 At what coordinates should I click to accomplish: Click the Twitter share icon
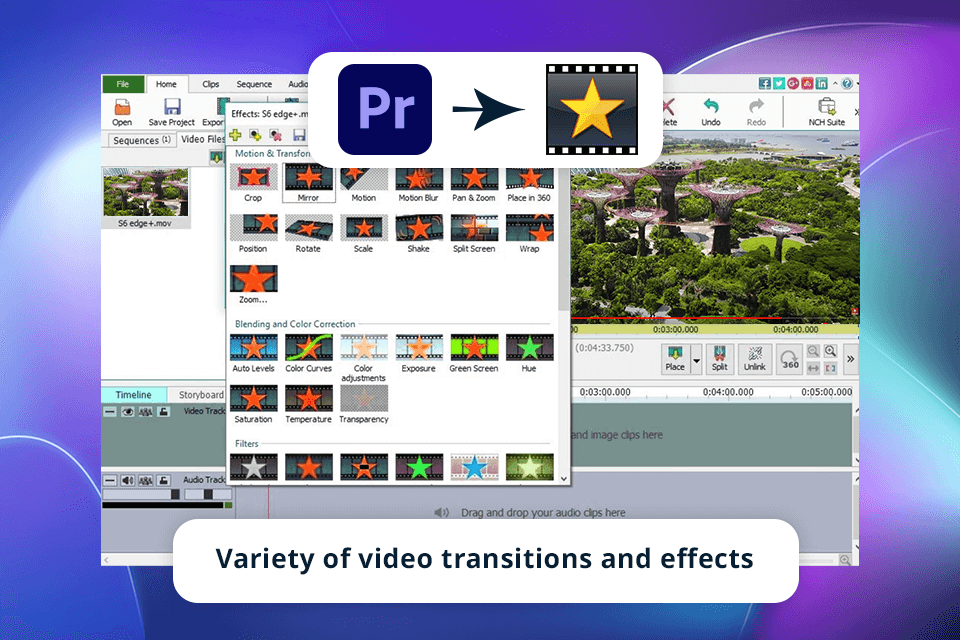779,83
